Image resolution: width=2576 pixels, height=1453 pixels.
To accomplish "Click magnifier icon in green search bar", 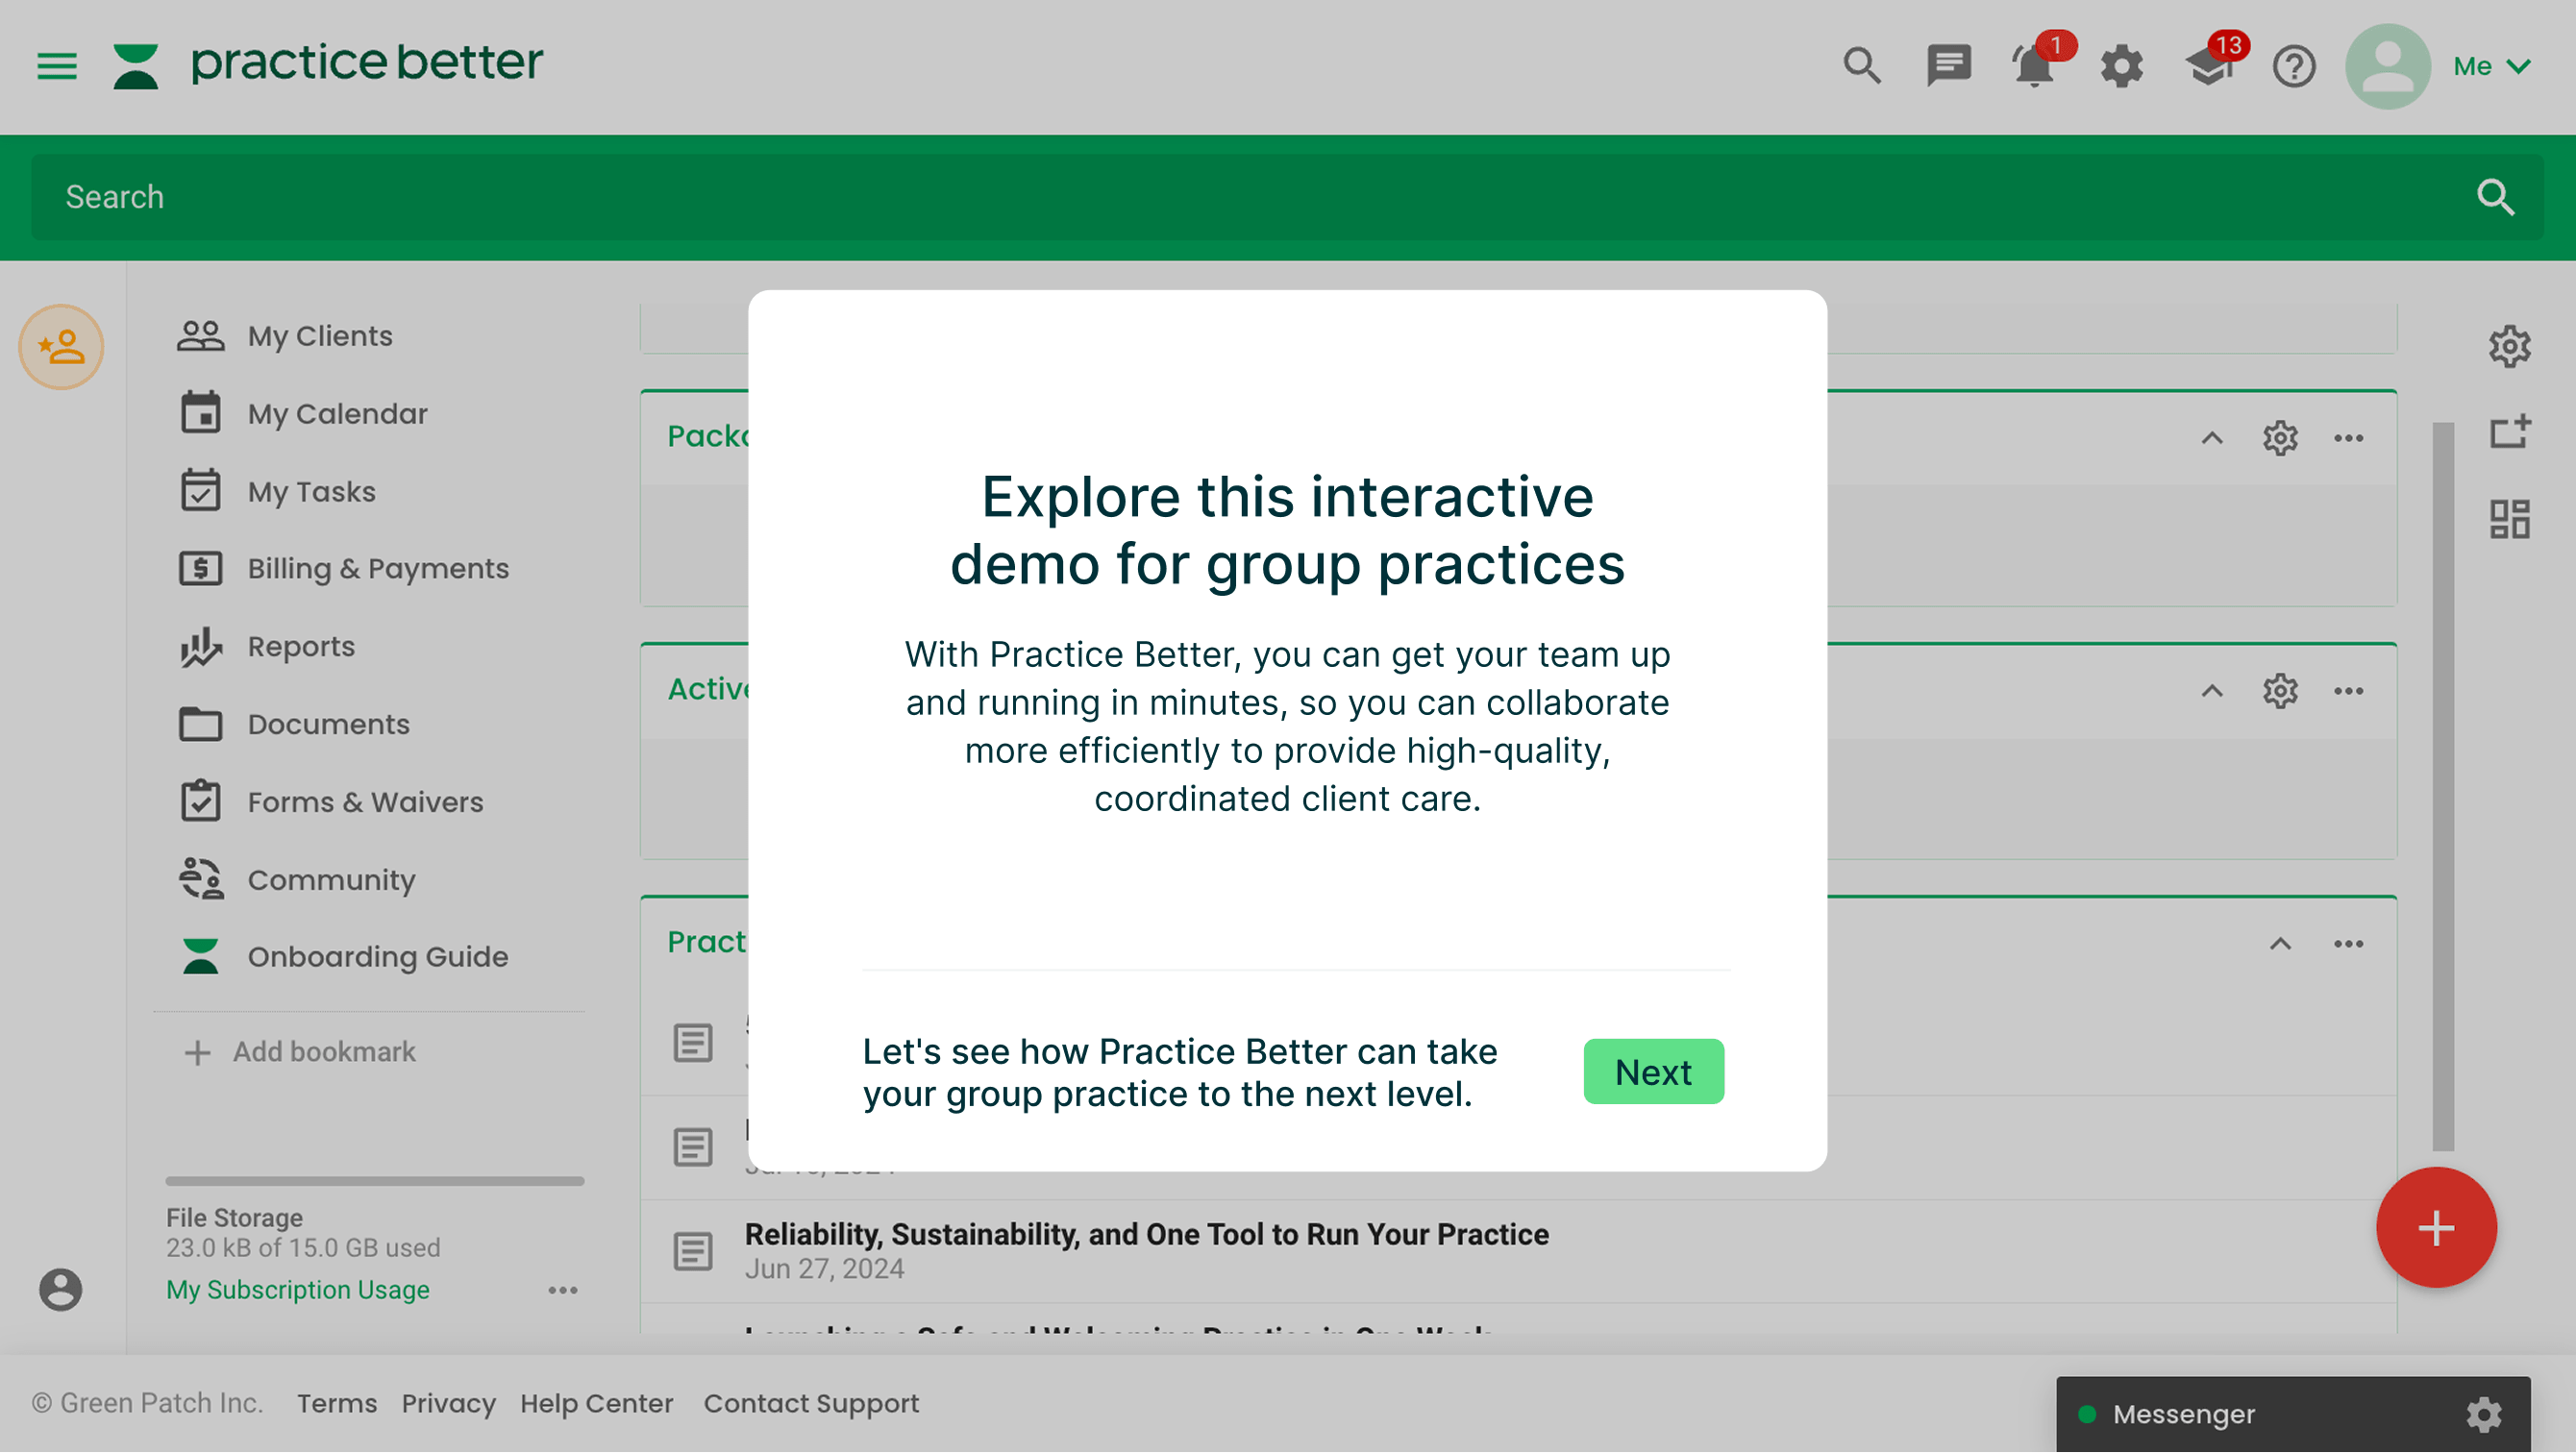I will (x=2495, y=197).
